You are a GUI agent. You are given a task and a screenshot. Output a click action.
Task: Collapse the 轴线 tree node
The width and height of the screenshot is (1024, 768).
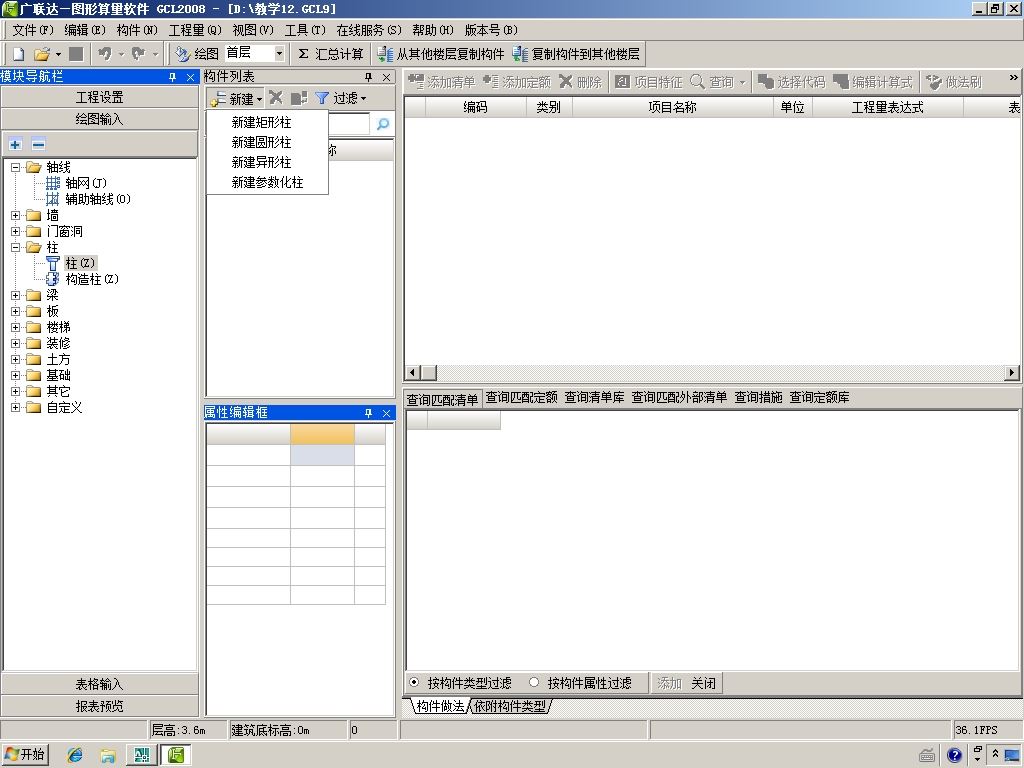[15, 167]
